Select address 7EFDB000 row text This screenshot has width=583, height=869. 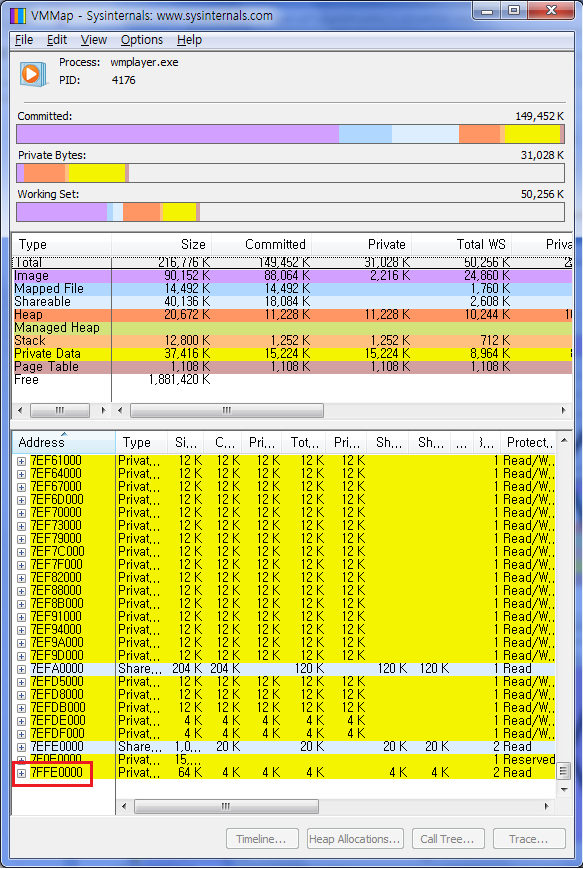[x=58, y=708]
